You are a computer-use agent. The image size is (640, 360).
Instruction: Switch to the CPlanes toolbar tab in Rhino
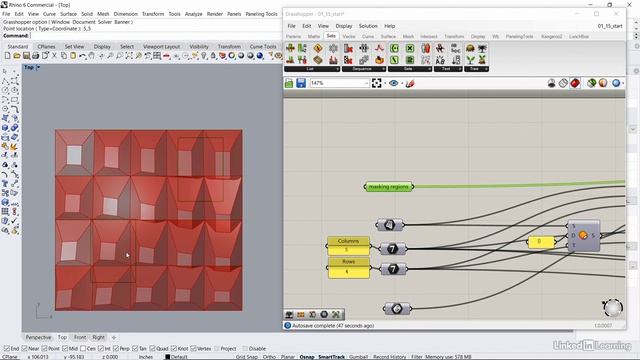coord(46,47)
